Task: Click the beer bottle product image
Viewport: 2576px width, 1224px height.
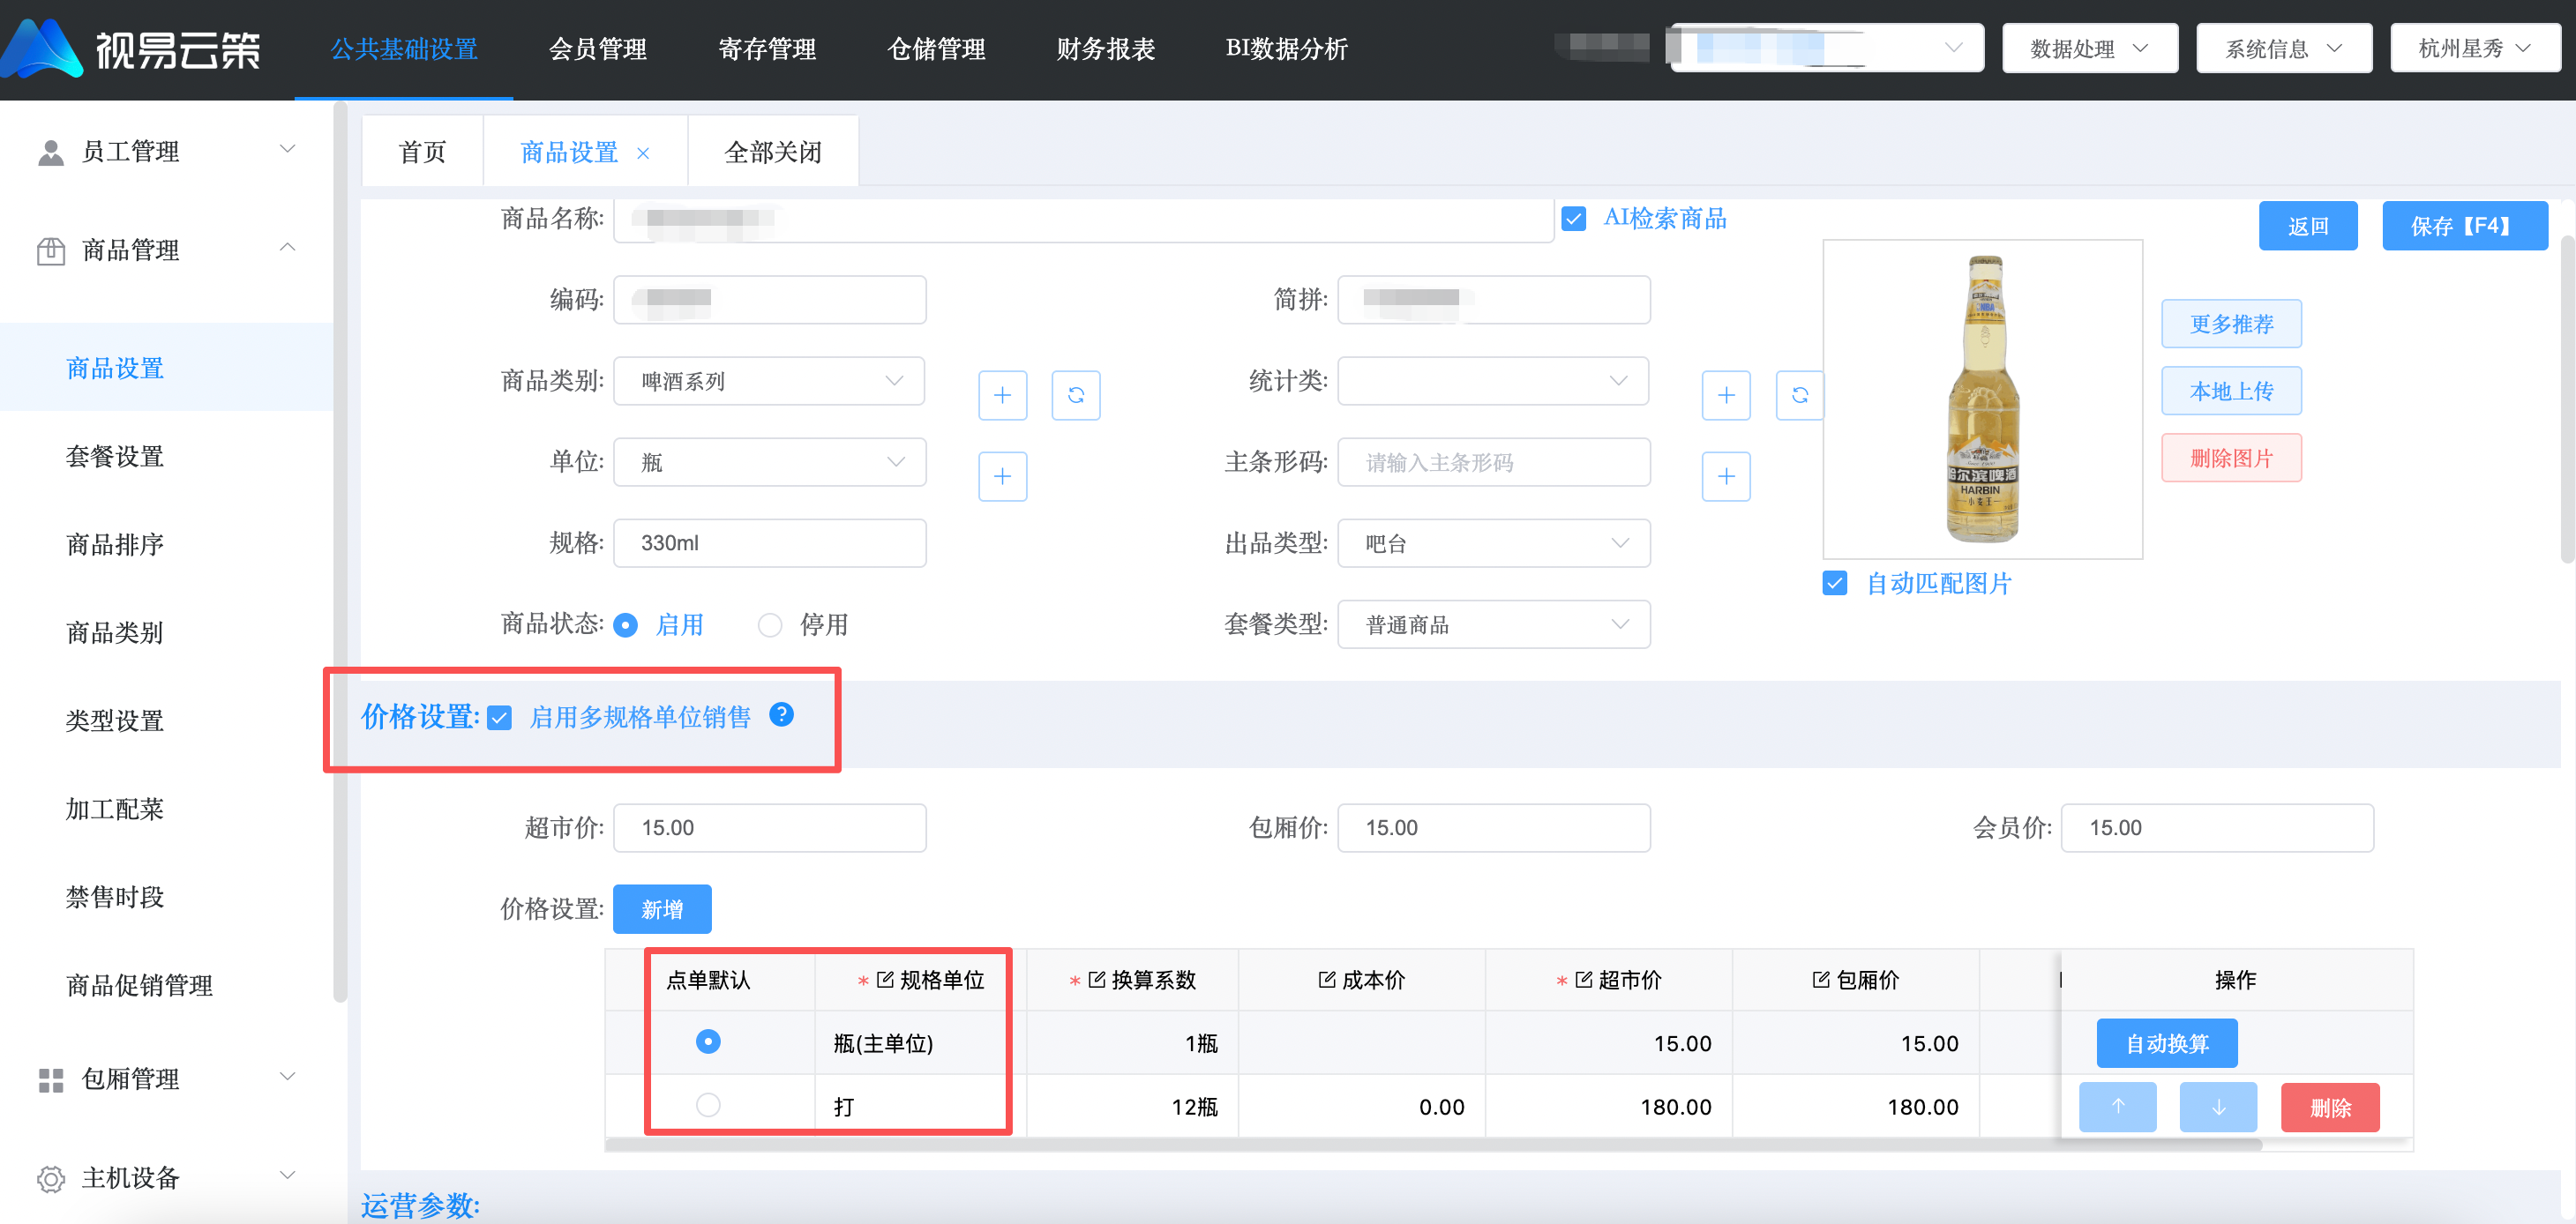Action: click(1984, 400)
